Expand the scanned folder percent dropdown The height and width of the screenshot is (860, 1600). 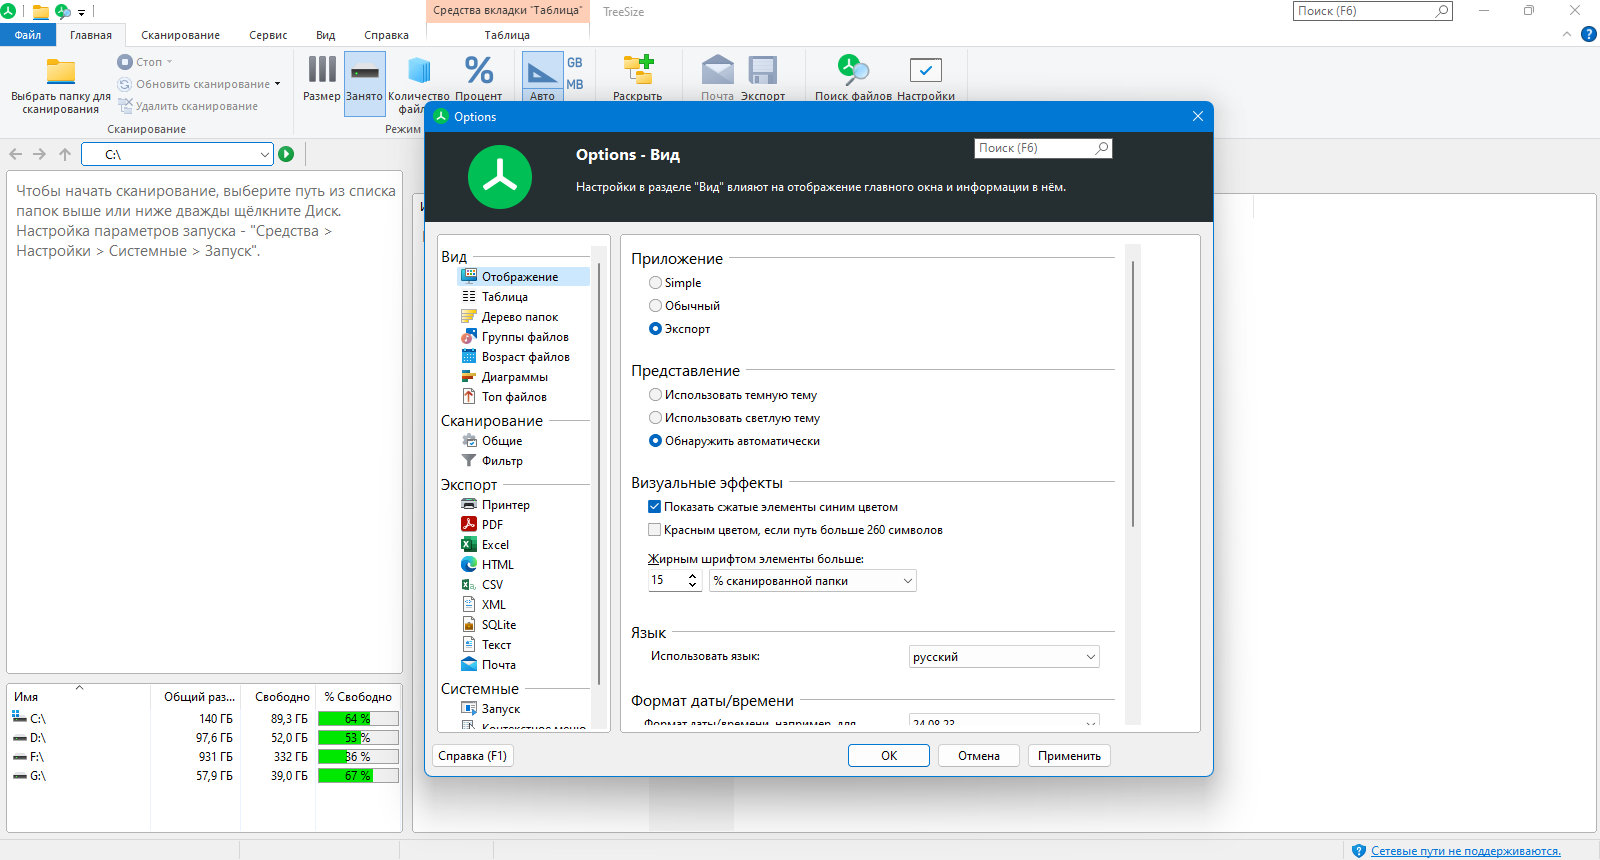tap(812, 581)
